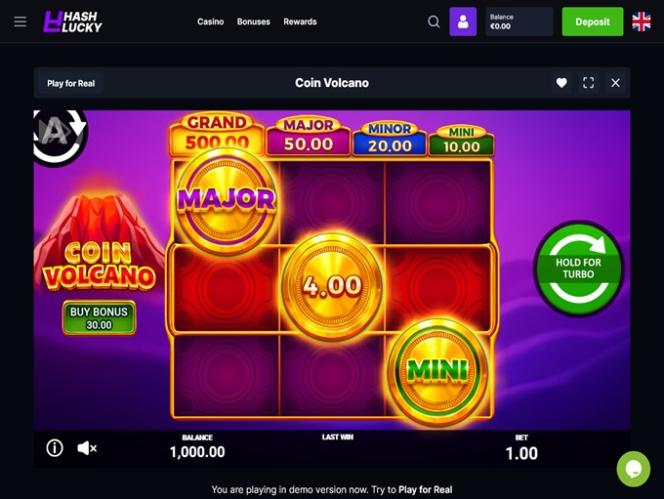Change language via UK flag
Image resolution: width=664 pixels, height=499 pixels.
point(642,22)
